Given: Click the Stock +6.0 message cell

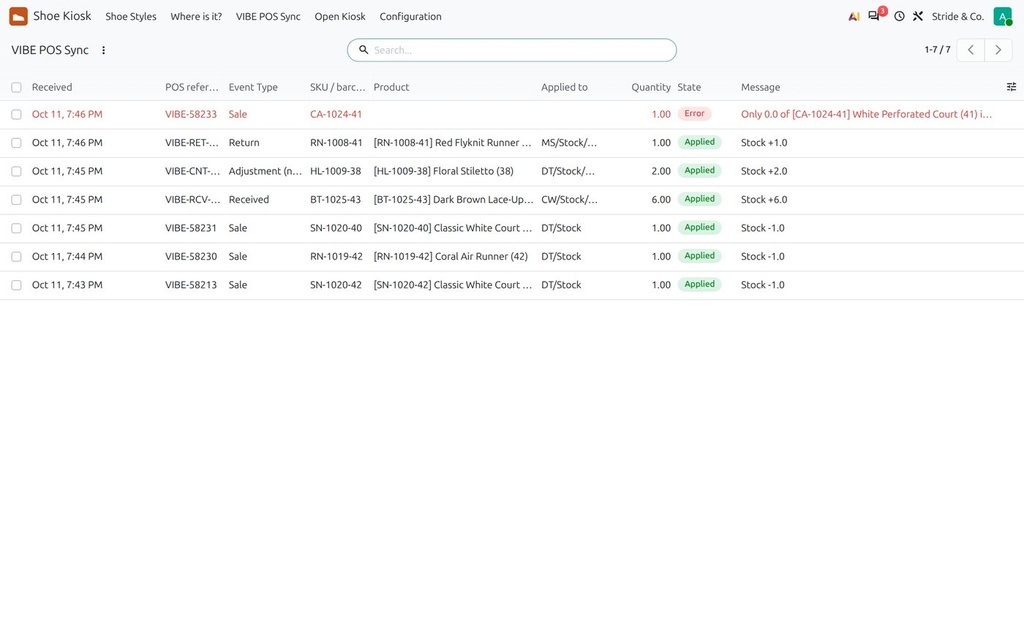Looking at the screenshot, I should [764, 199].
